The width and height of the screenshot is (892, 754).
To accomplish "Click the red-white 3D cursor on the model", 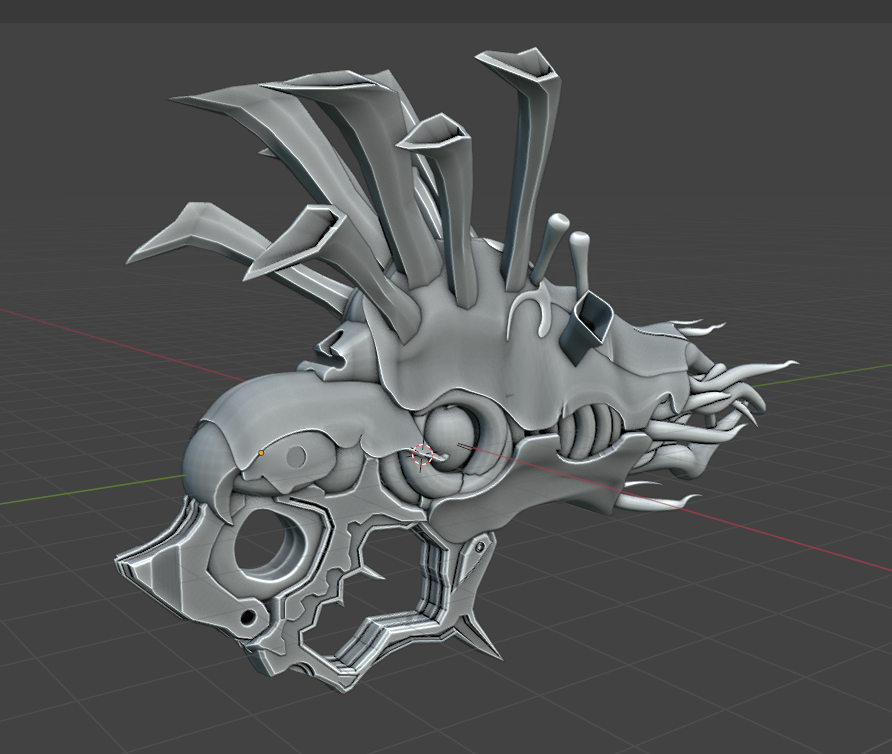I will tap(422, 454).
